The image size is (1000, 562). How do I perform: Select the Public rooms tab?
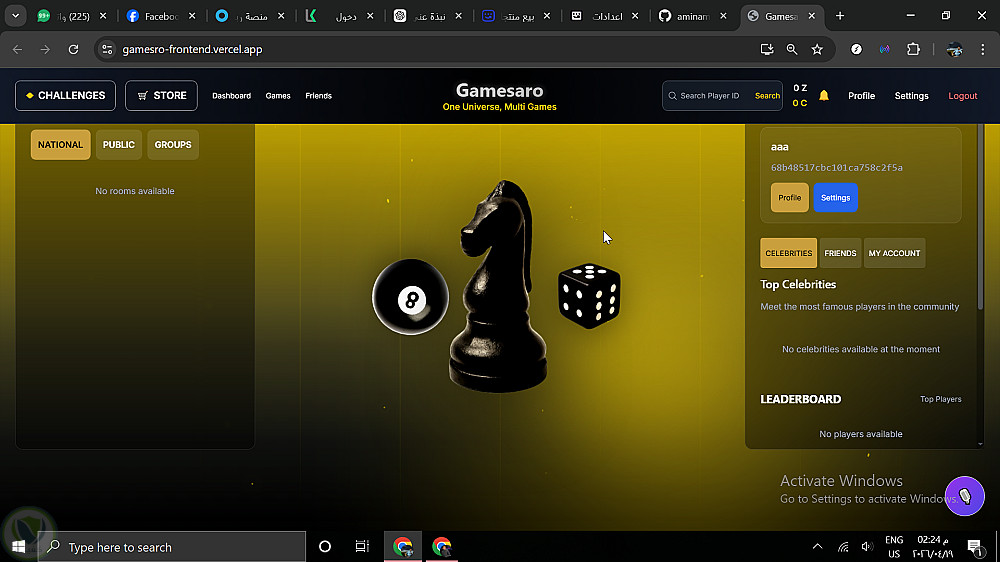click(x=119, y=145)
